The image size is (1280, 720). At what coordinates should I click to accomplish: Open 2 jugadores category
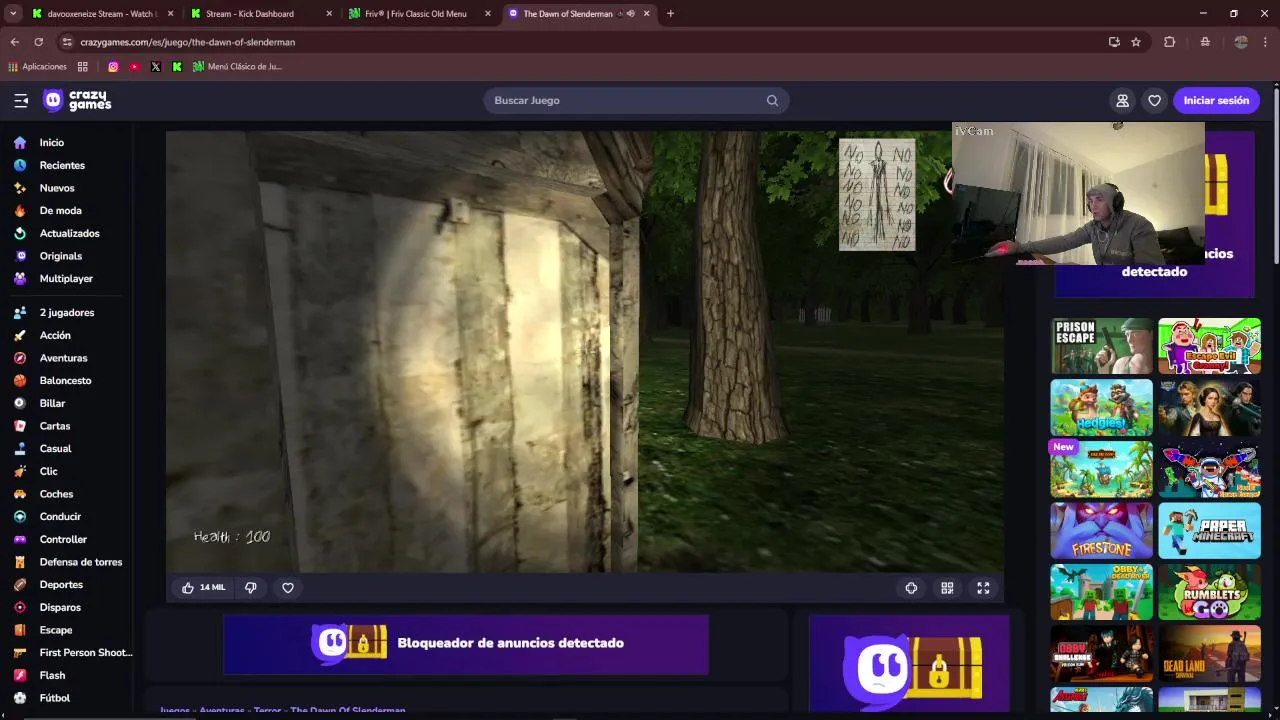click(x=67, y=313)
